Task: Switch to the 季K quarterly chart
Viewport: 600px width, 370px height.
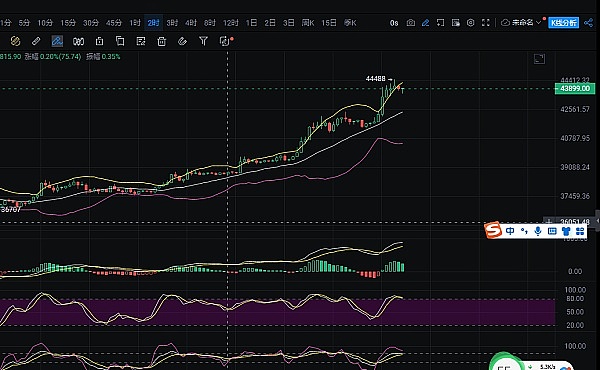Action: pos(350,23)
